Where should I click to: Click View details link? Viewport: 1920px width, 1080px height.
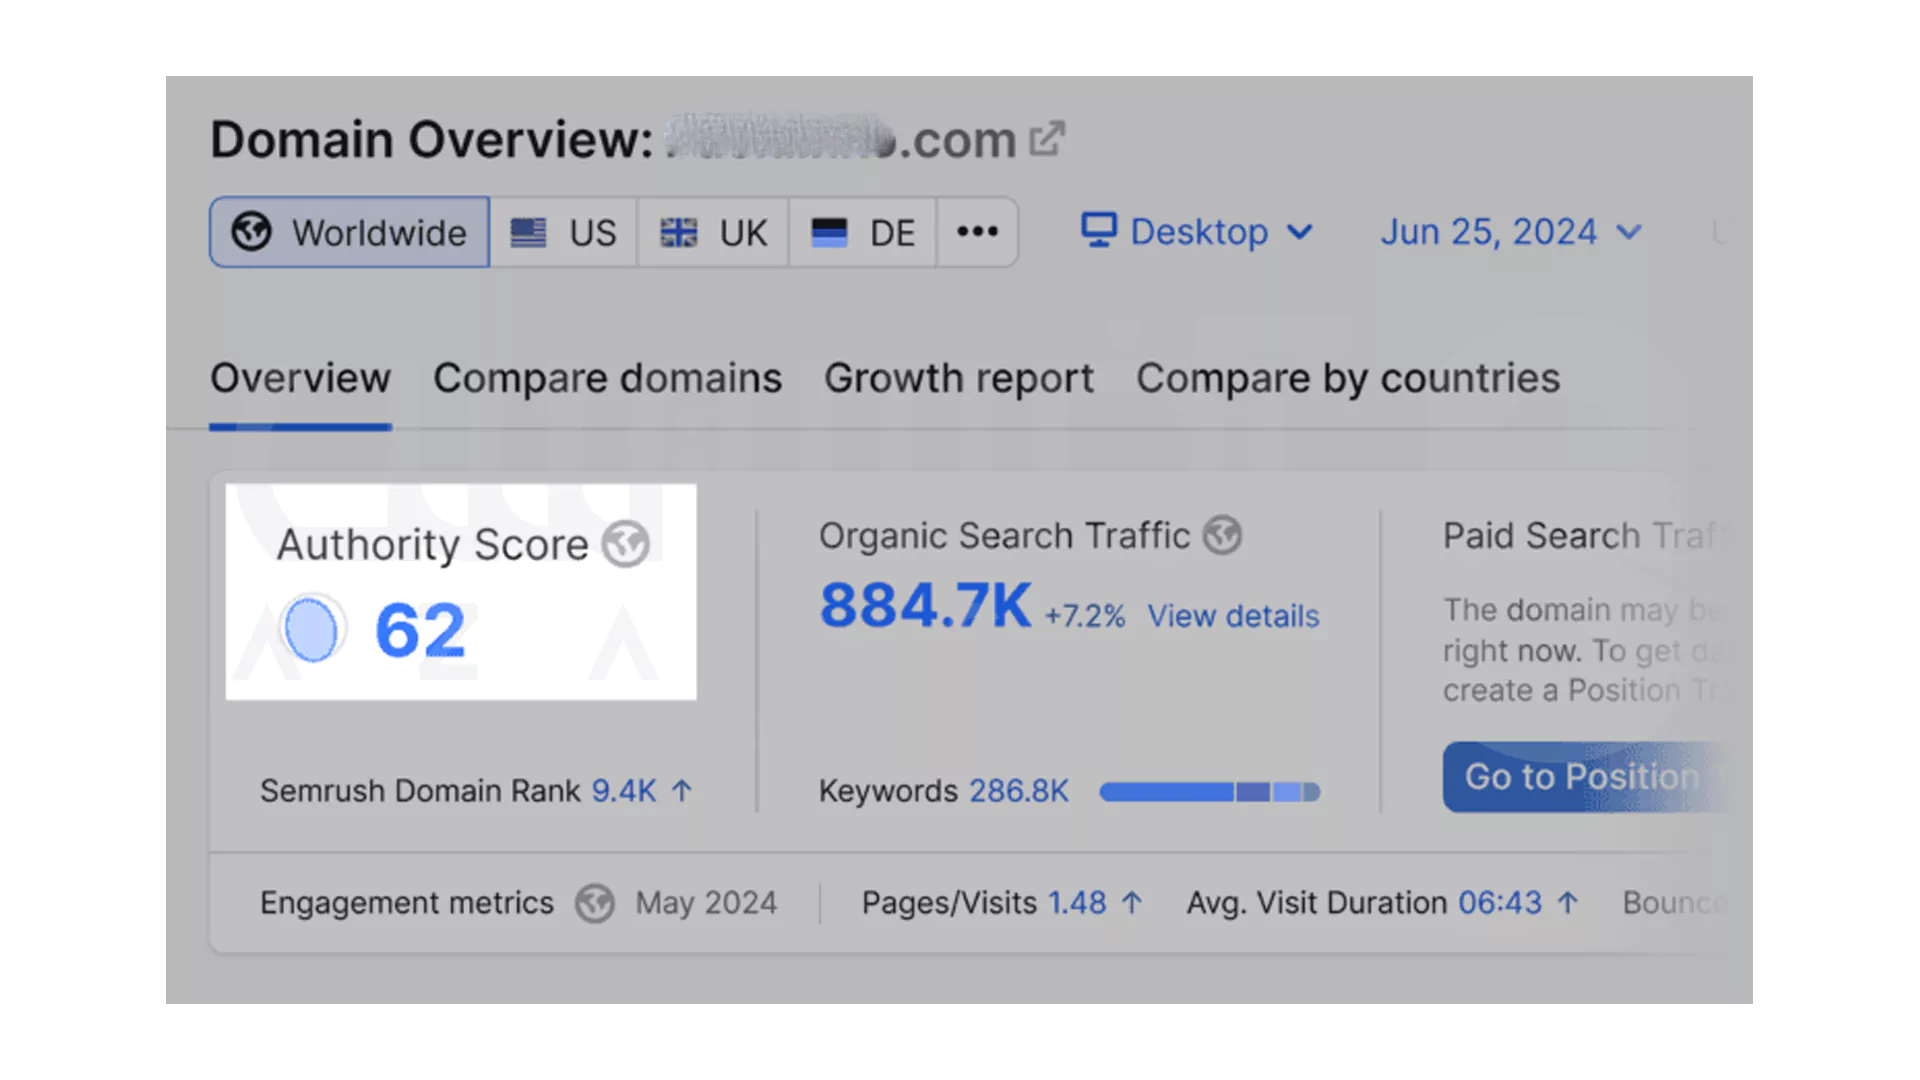click(1232, 616)
